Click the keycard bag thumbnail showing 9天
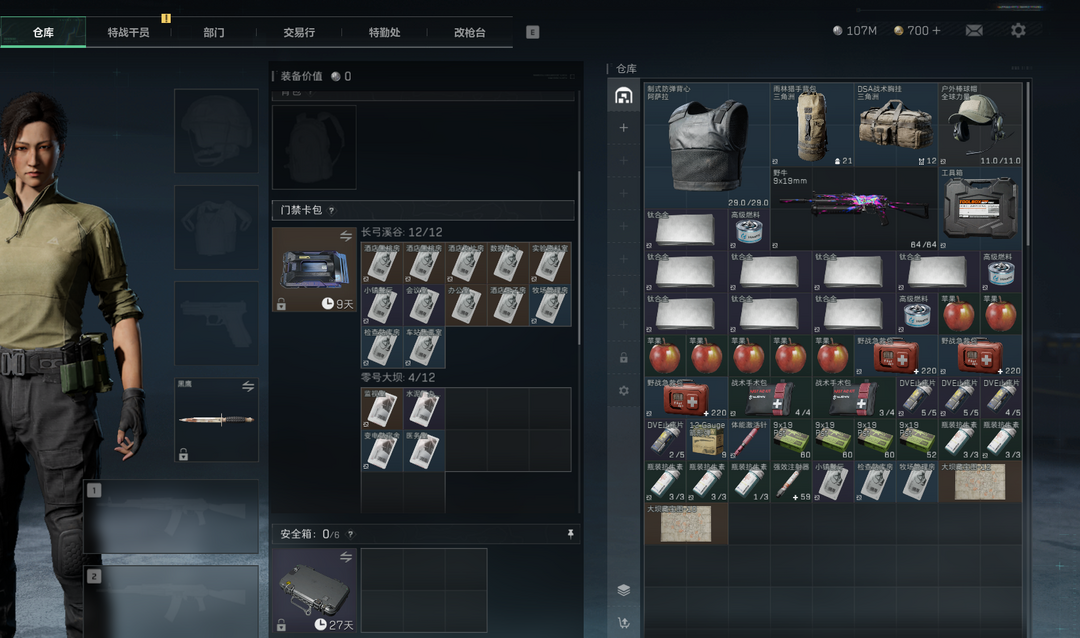The image size is (1080, 638). point(314,269)
